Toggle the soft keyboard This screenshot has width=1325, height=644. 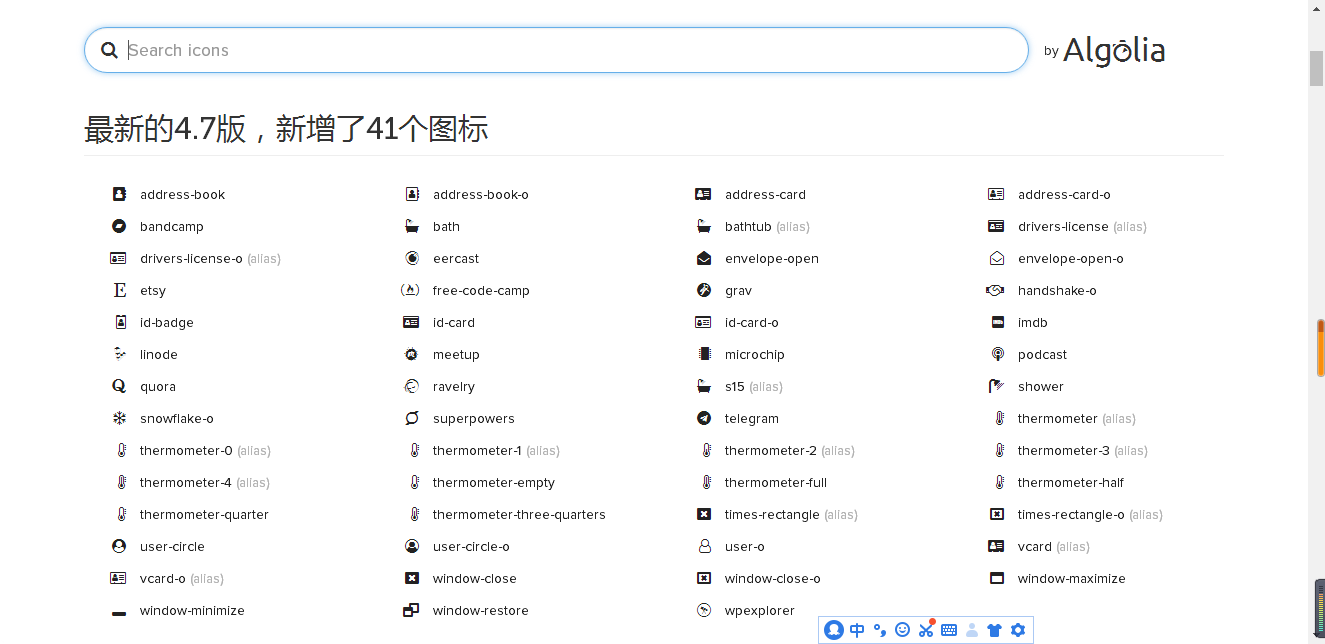[947, 630]
